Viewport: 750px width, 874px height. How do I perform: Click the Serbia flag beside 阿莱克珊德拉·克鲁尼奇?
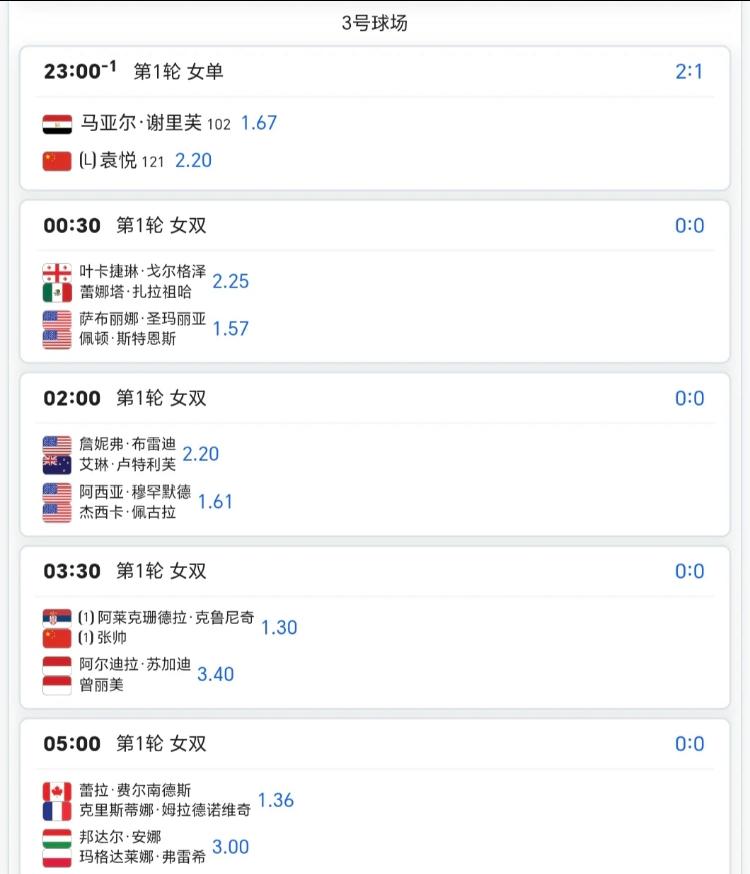pos(57,617)
